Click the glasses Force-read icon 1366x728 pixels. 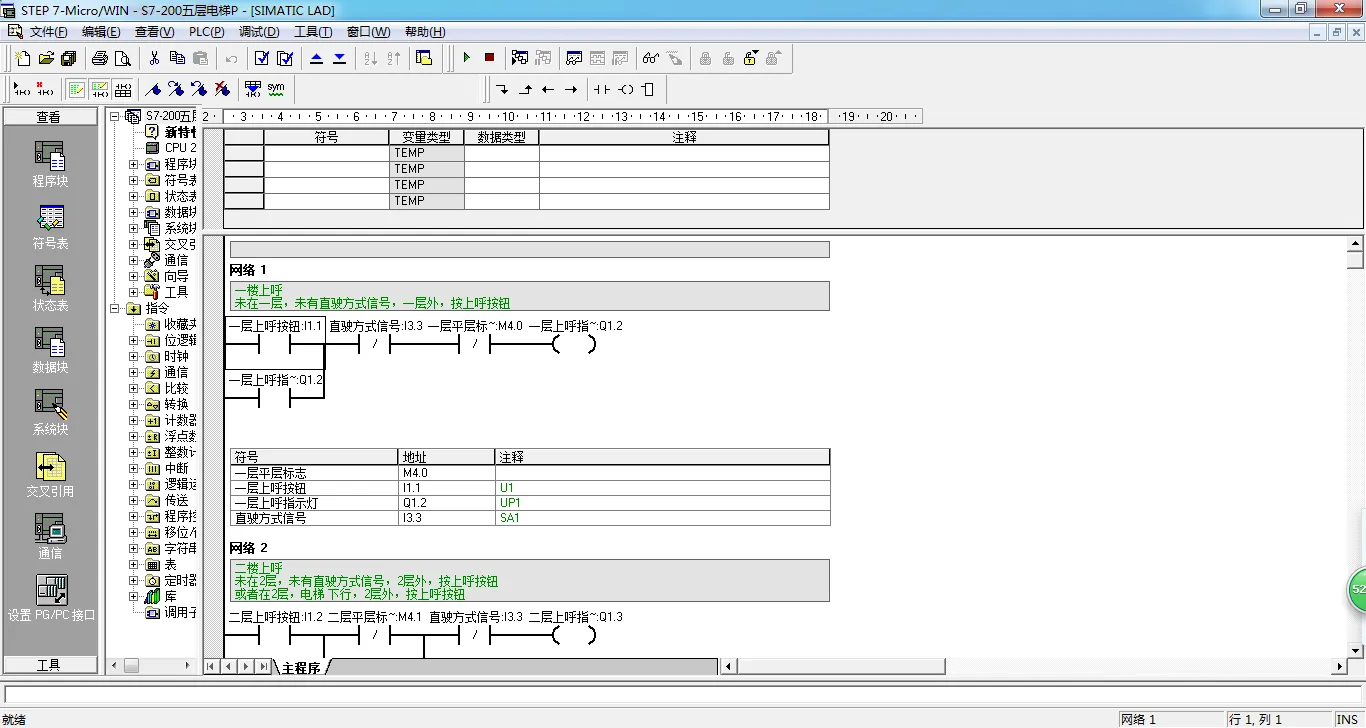(x=651, y=58)
